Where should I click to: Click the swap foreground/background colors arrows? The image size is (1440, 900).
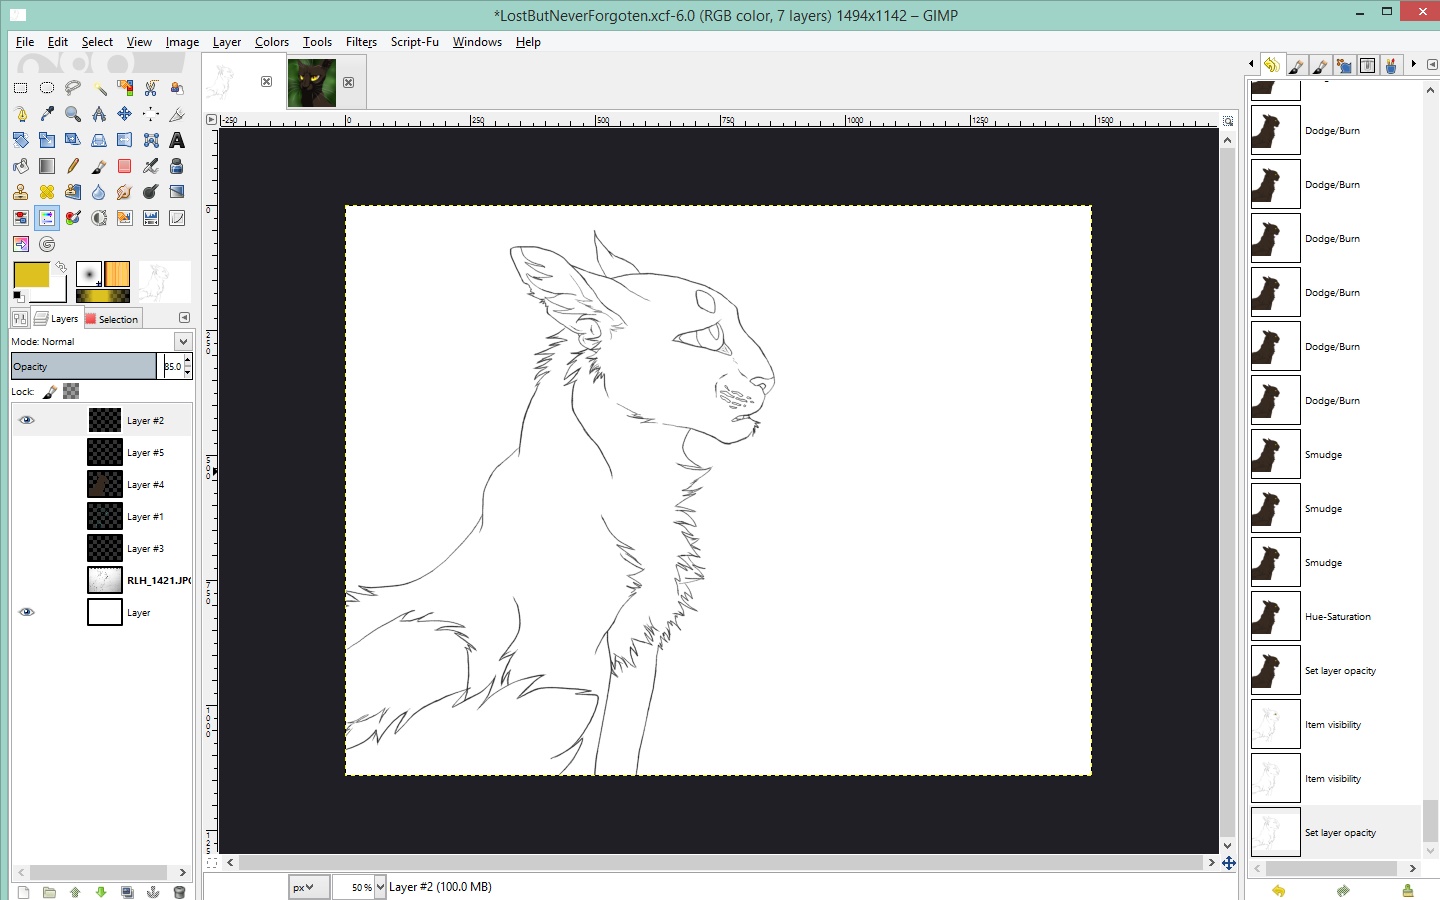(61, 267)
